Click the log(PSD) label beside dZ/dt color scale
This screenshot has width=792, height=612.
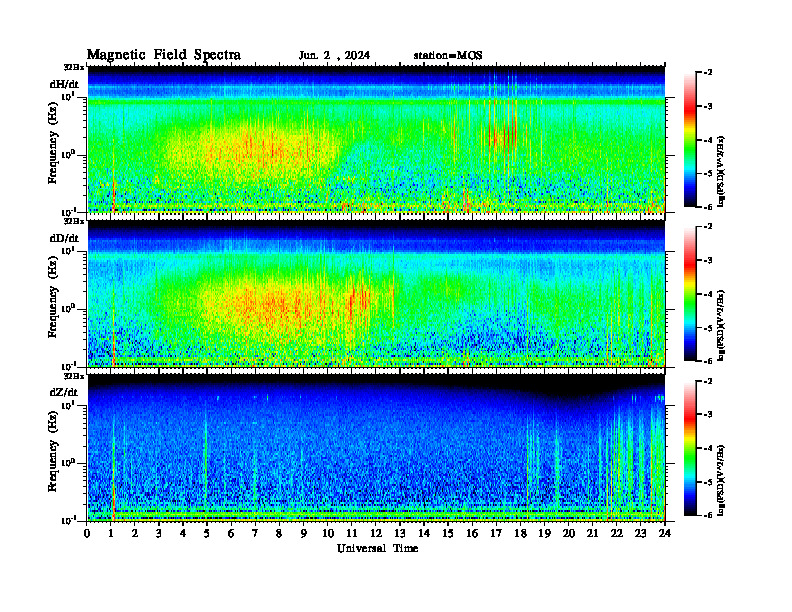tap(721, 480)
